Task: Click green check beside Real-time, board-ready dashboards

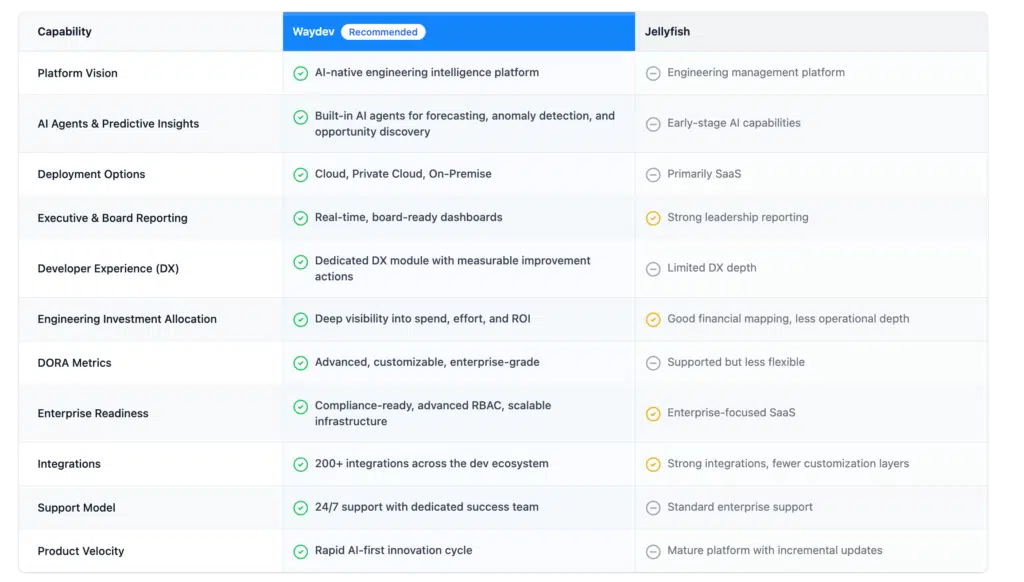Action: pyautogui.click(x=300, y=218)
